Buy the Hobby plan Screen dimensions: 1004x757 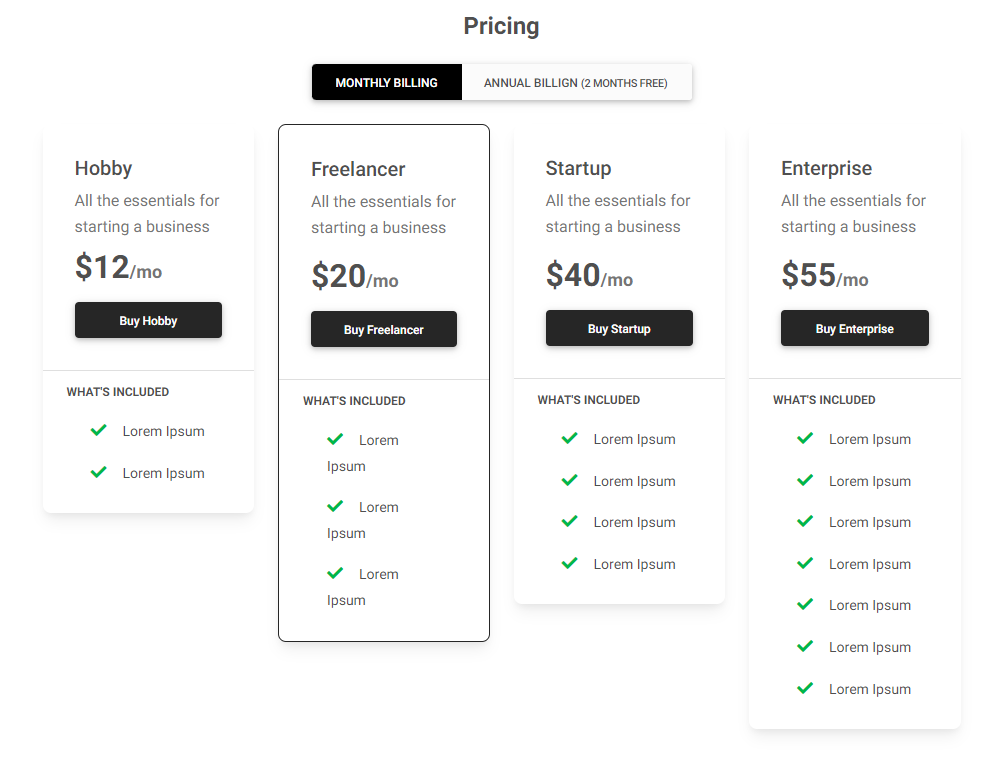click(148, 320)
